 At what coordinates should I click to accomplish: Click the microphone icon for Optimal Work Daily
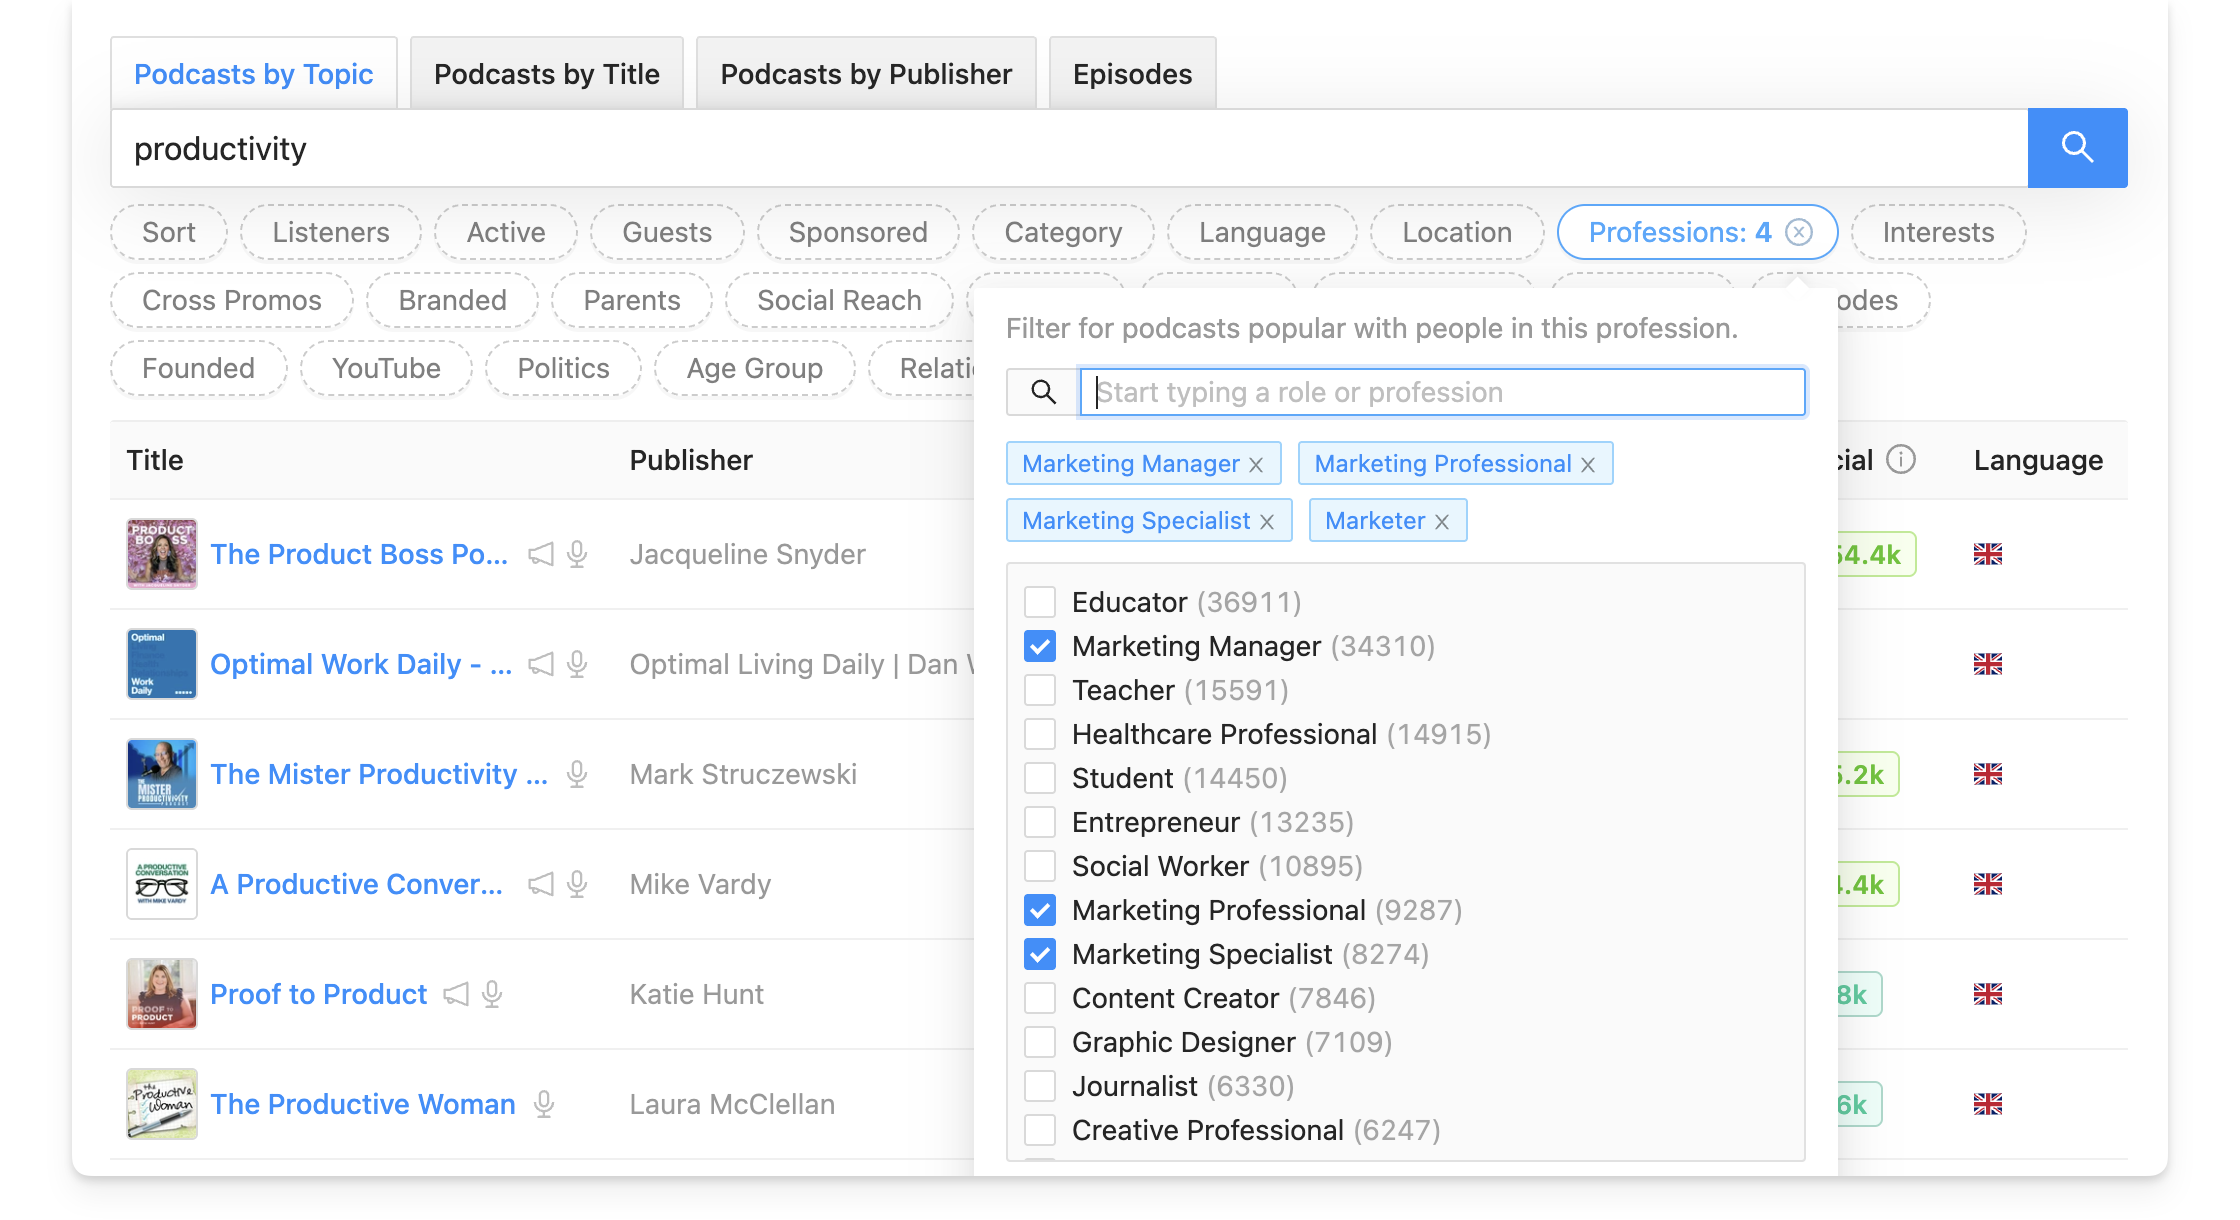pyautogui.click(x=577, y=664)
